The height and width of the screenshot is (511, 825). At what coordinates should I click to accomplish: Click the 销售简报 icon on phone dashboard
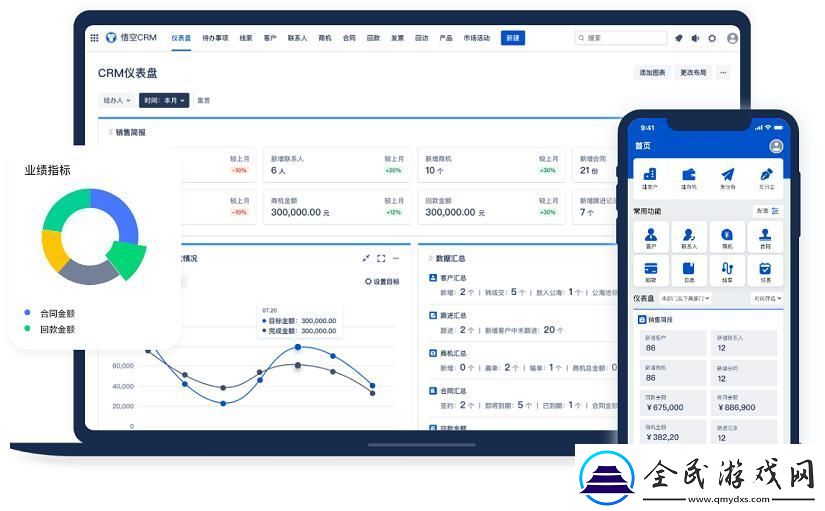point(641,319)
